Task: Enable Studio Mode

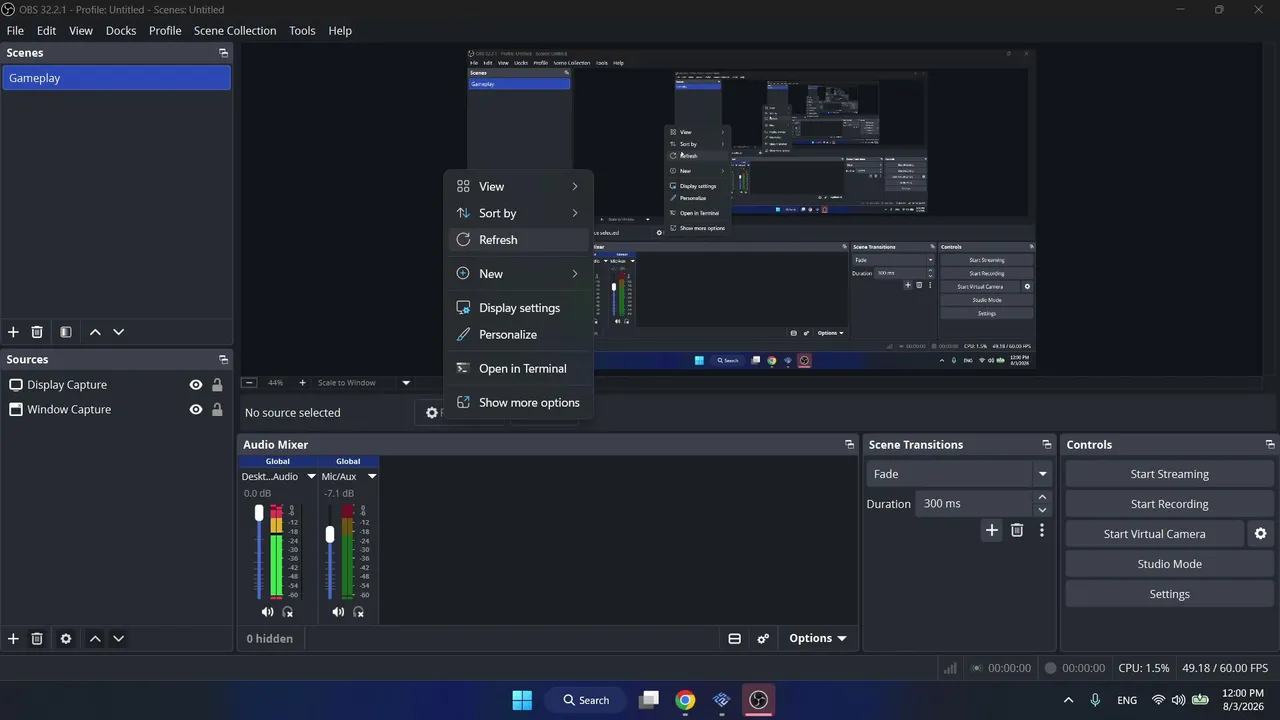Action: click(1169, 564)
